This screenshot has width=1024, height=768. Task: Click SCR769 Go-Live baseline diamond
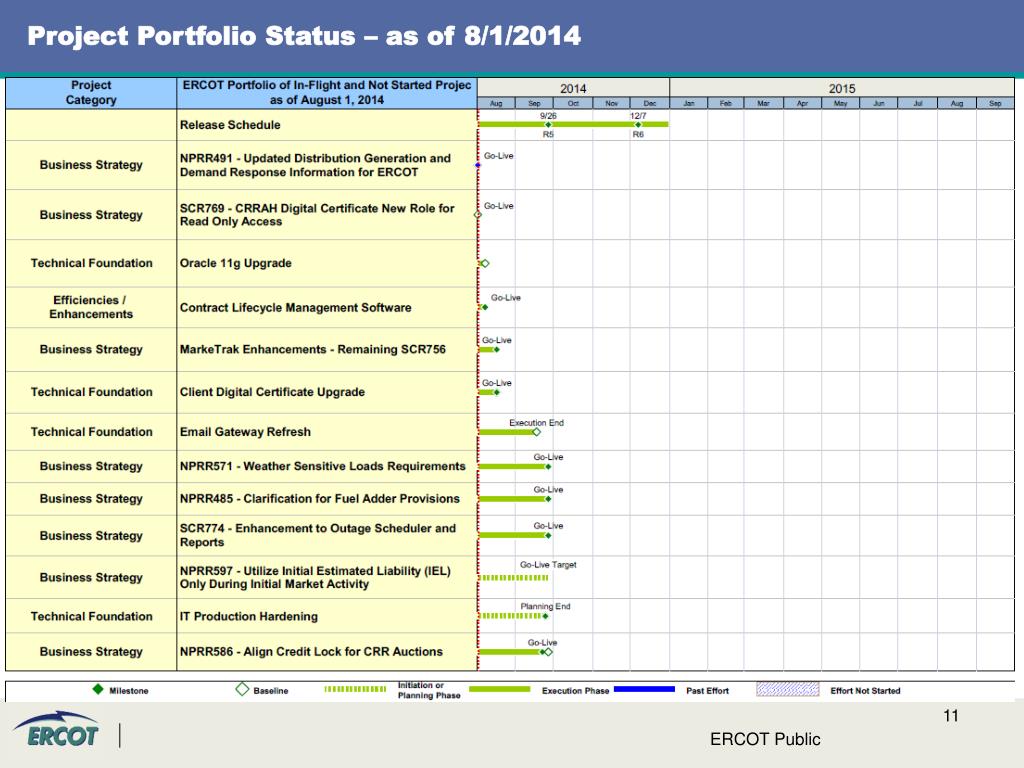477,215
